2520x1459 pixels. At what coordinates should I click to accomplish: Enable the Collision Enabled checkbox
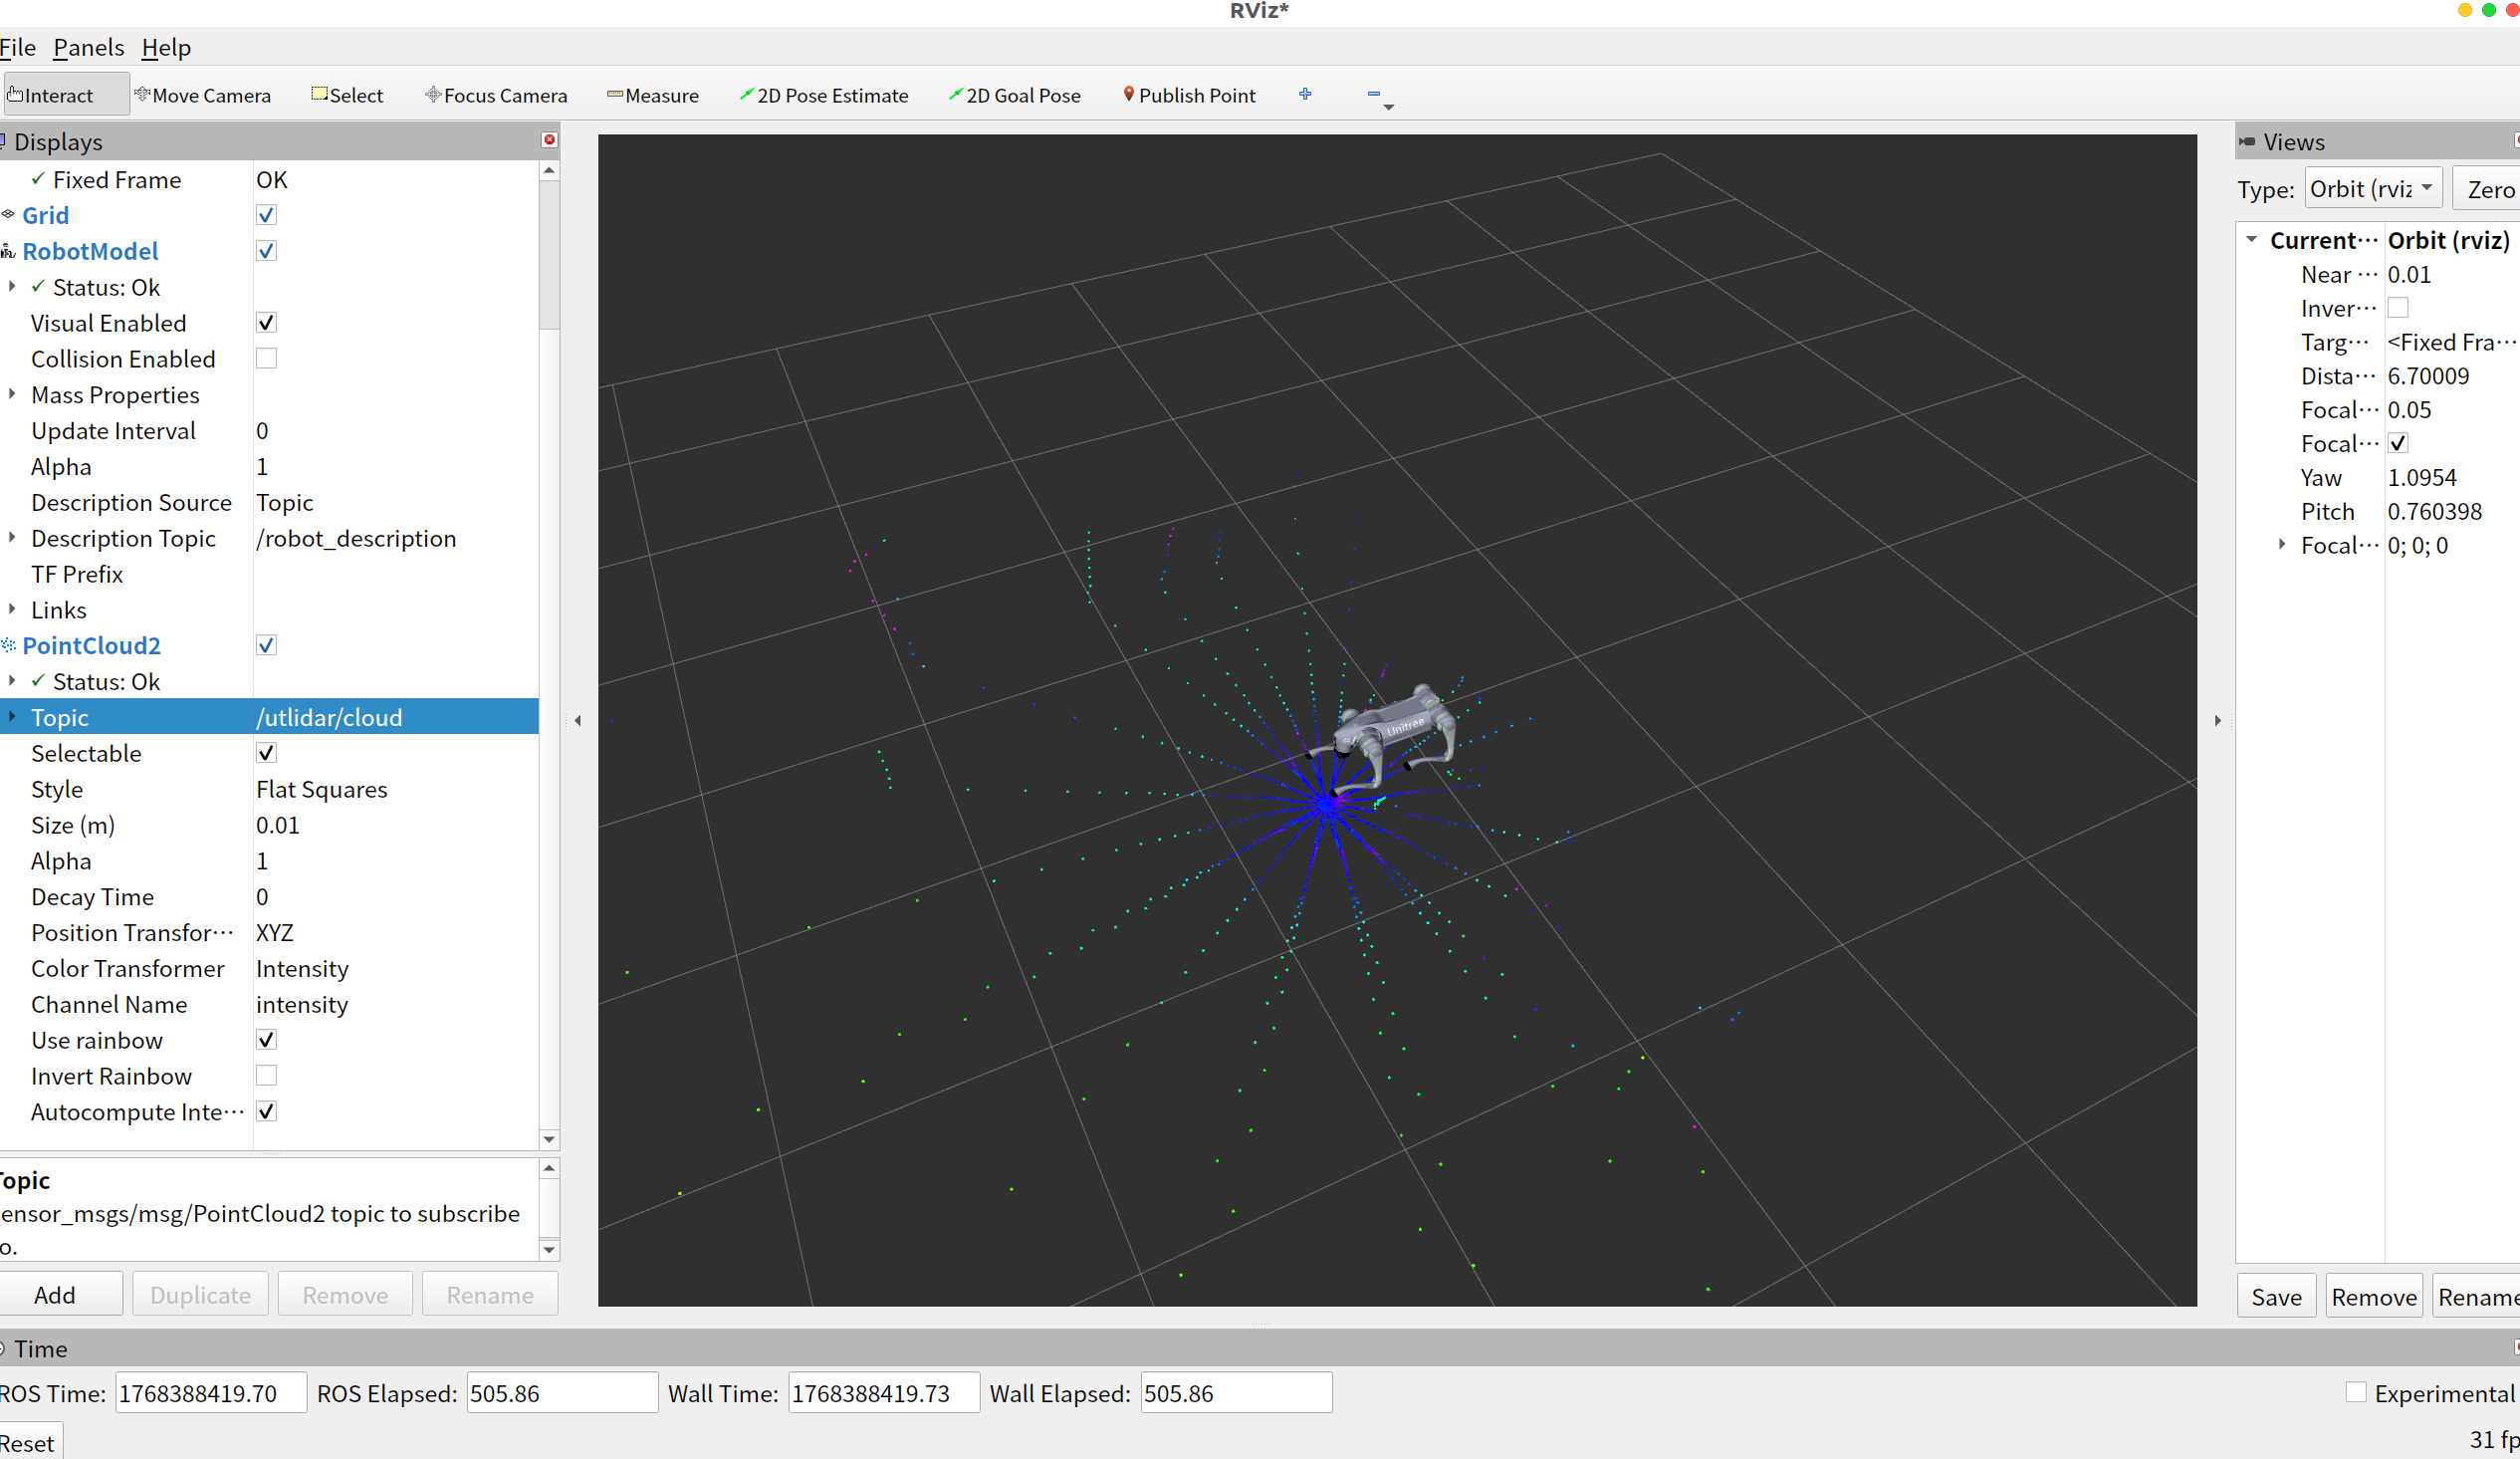(266, 358)
